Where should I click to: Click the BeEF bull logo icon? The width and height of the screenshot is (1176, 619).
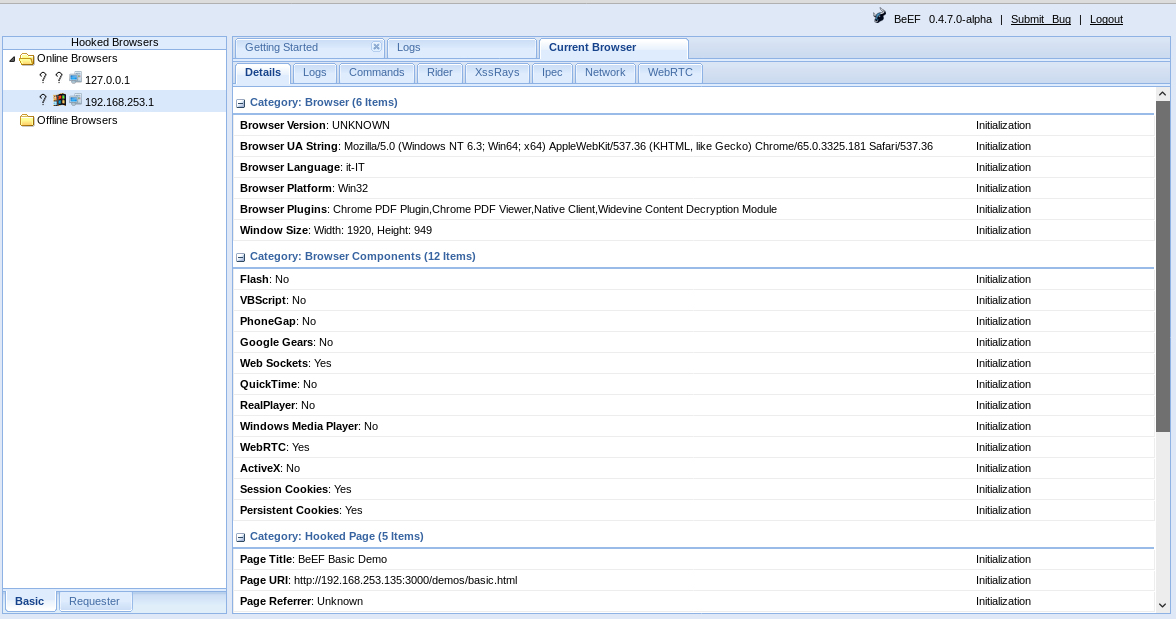point(879,16)
